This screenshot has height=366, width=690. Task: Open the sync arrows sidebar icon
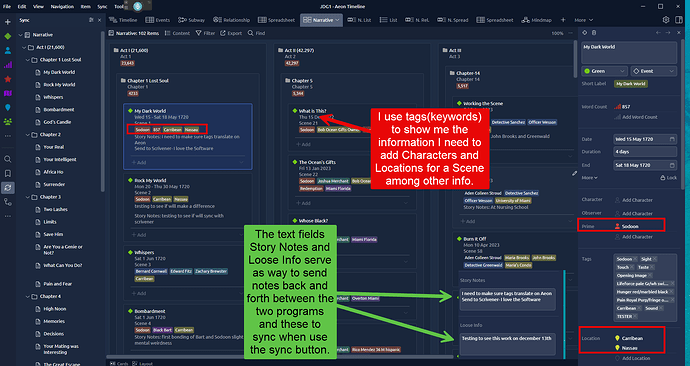coord(7,187)
